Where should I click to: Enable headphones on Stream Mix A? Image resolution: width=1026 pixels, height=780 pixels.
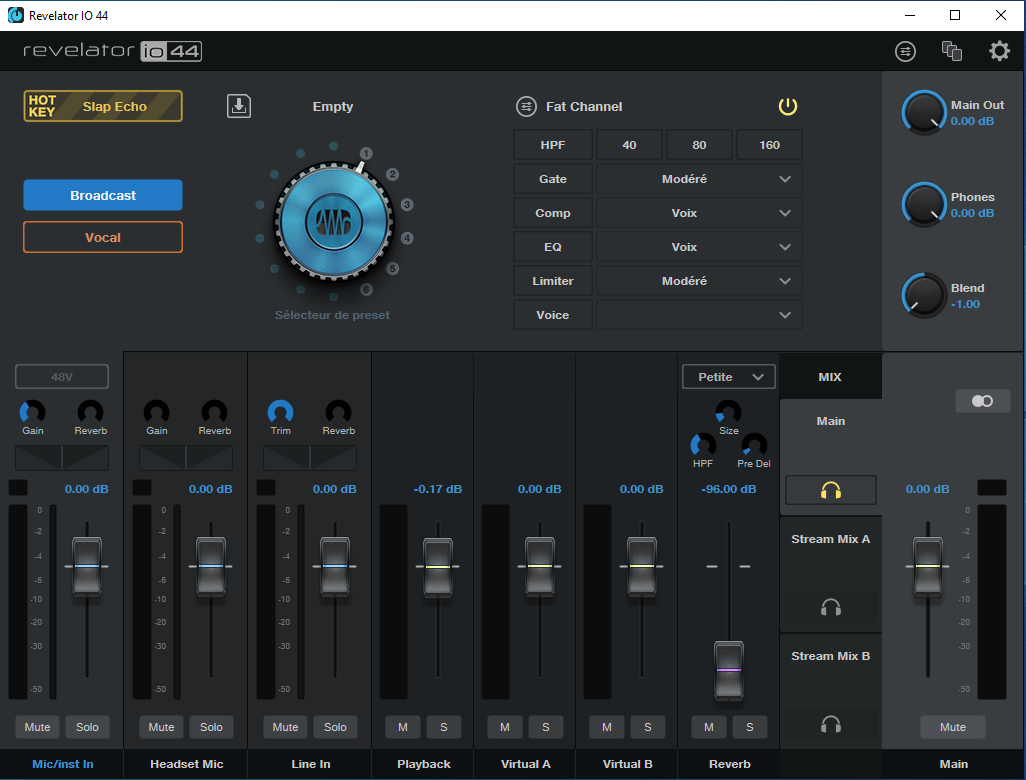(x=830, y=607)
